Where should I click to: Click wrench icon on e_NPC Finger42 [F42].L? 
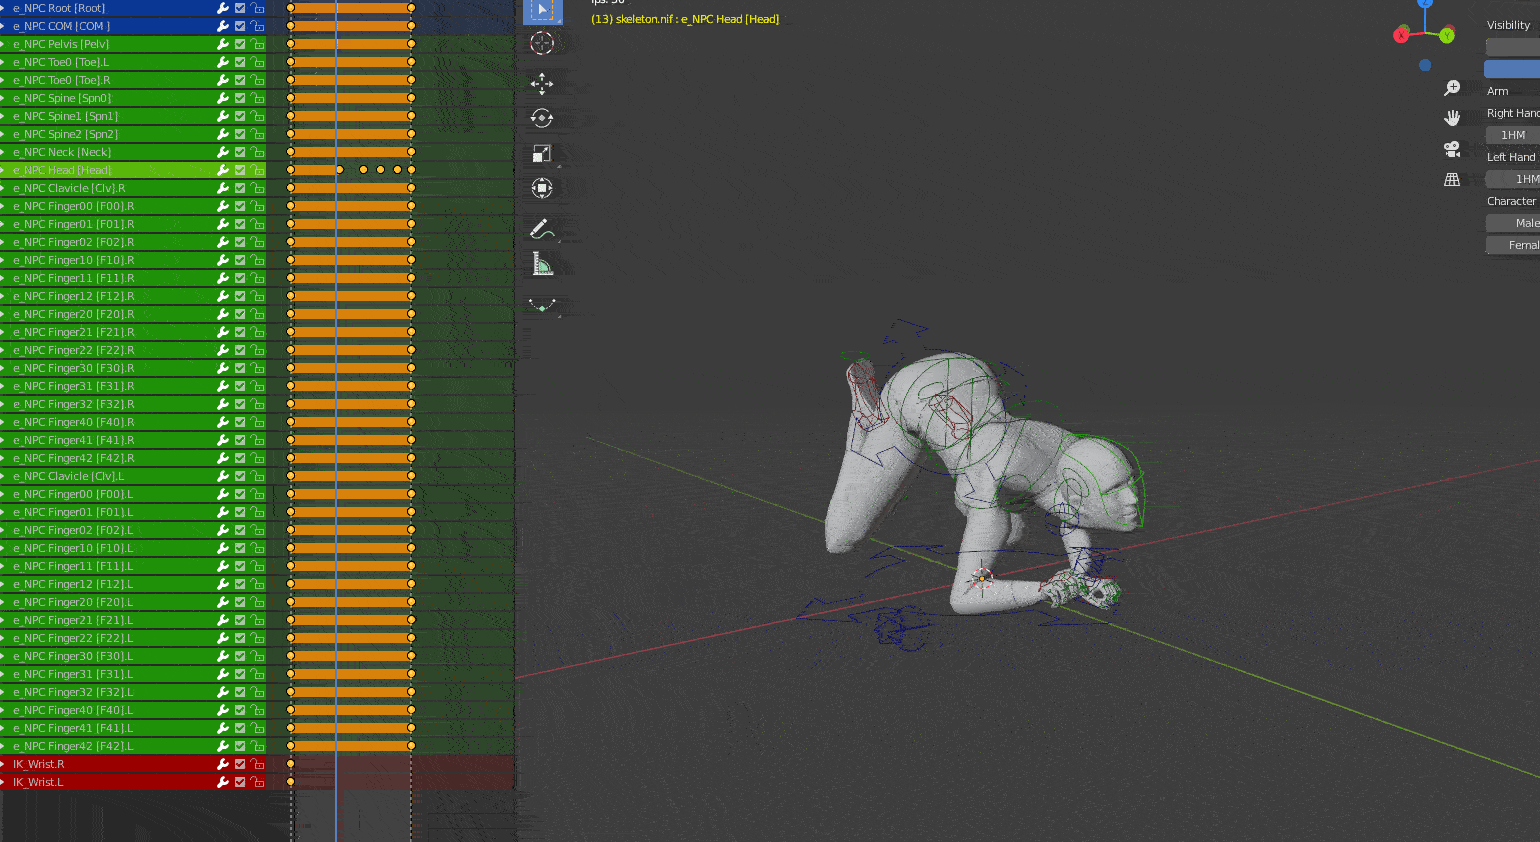(223, 746)
